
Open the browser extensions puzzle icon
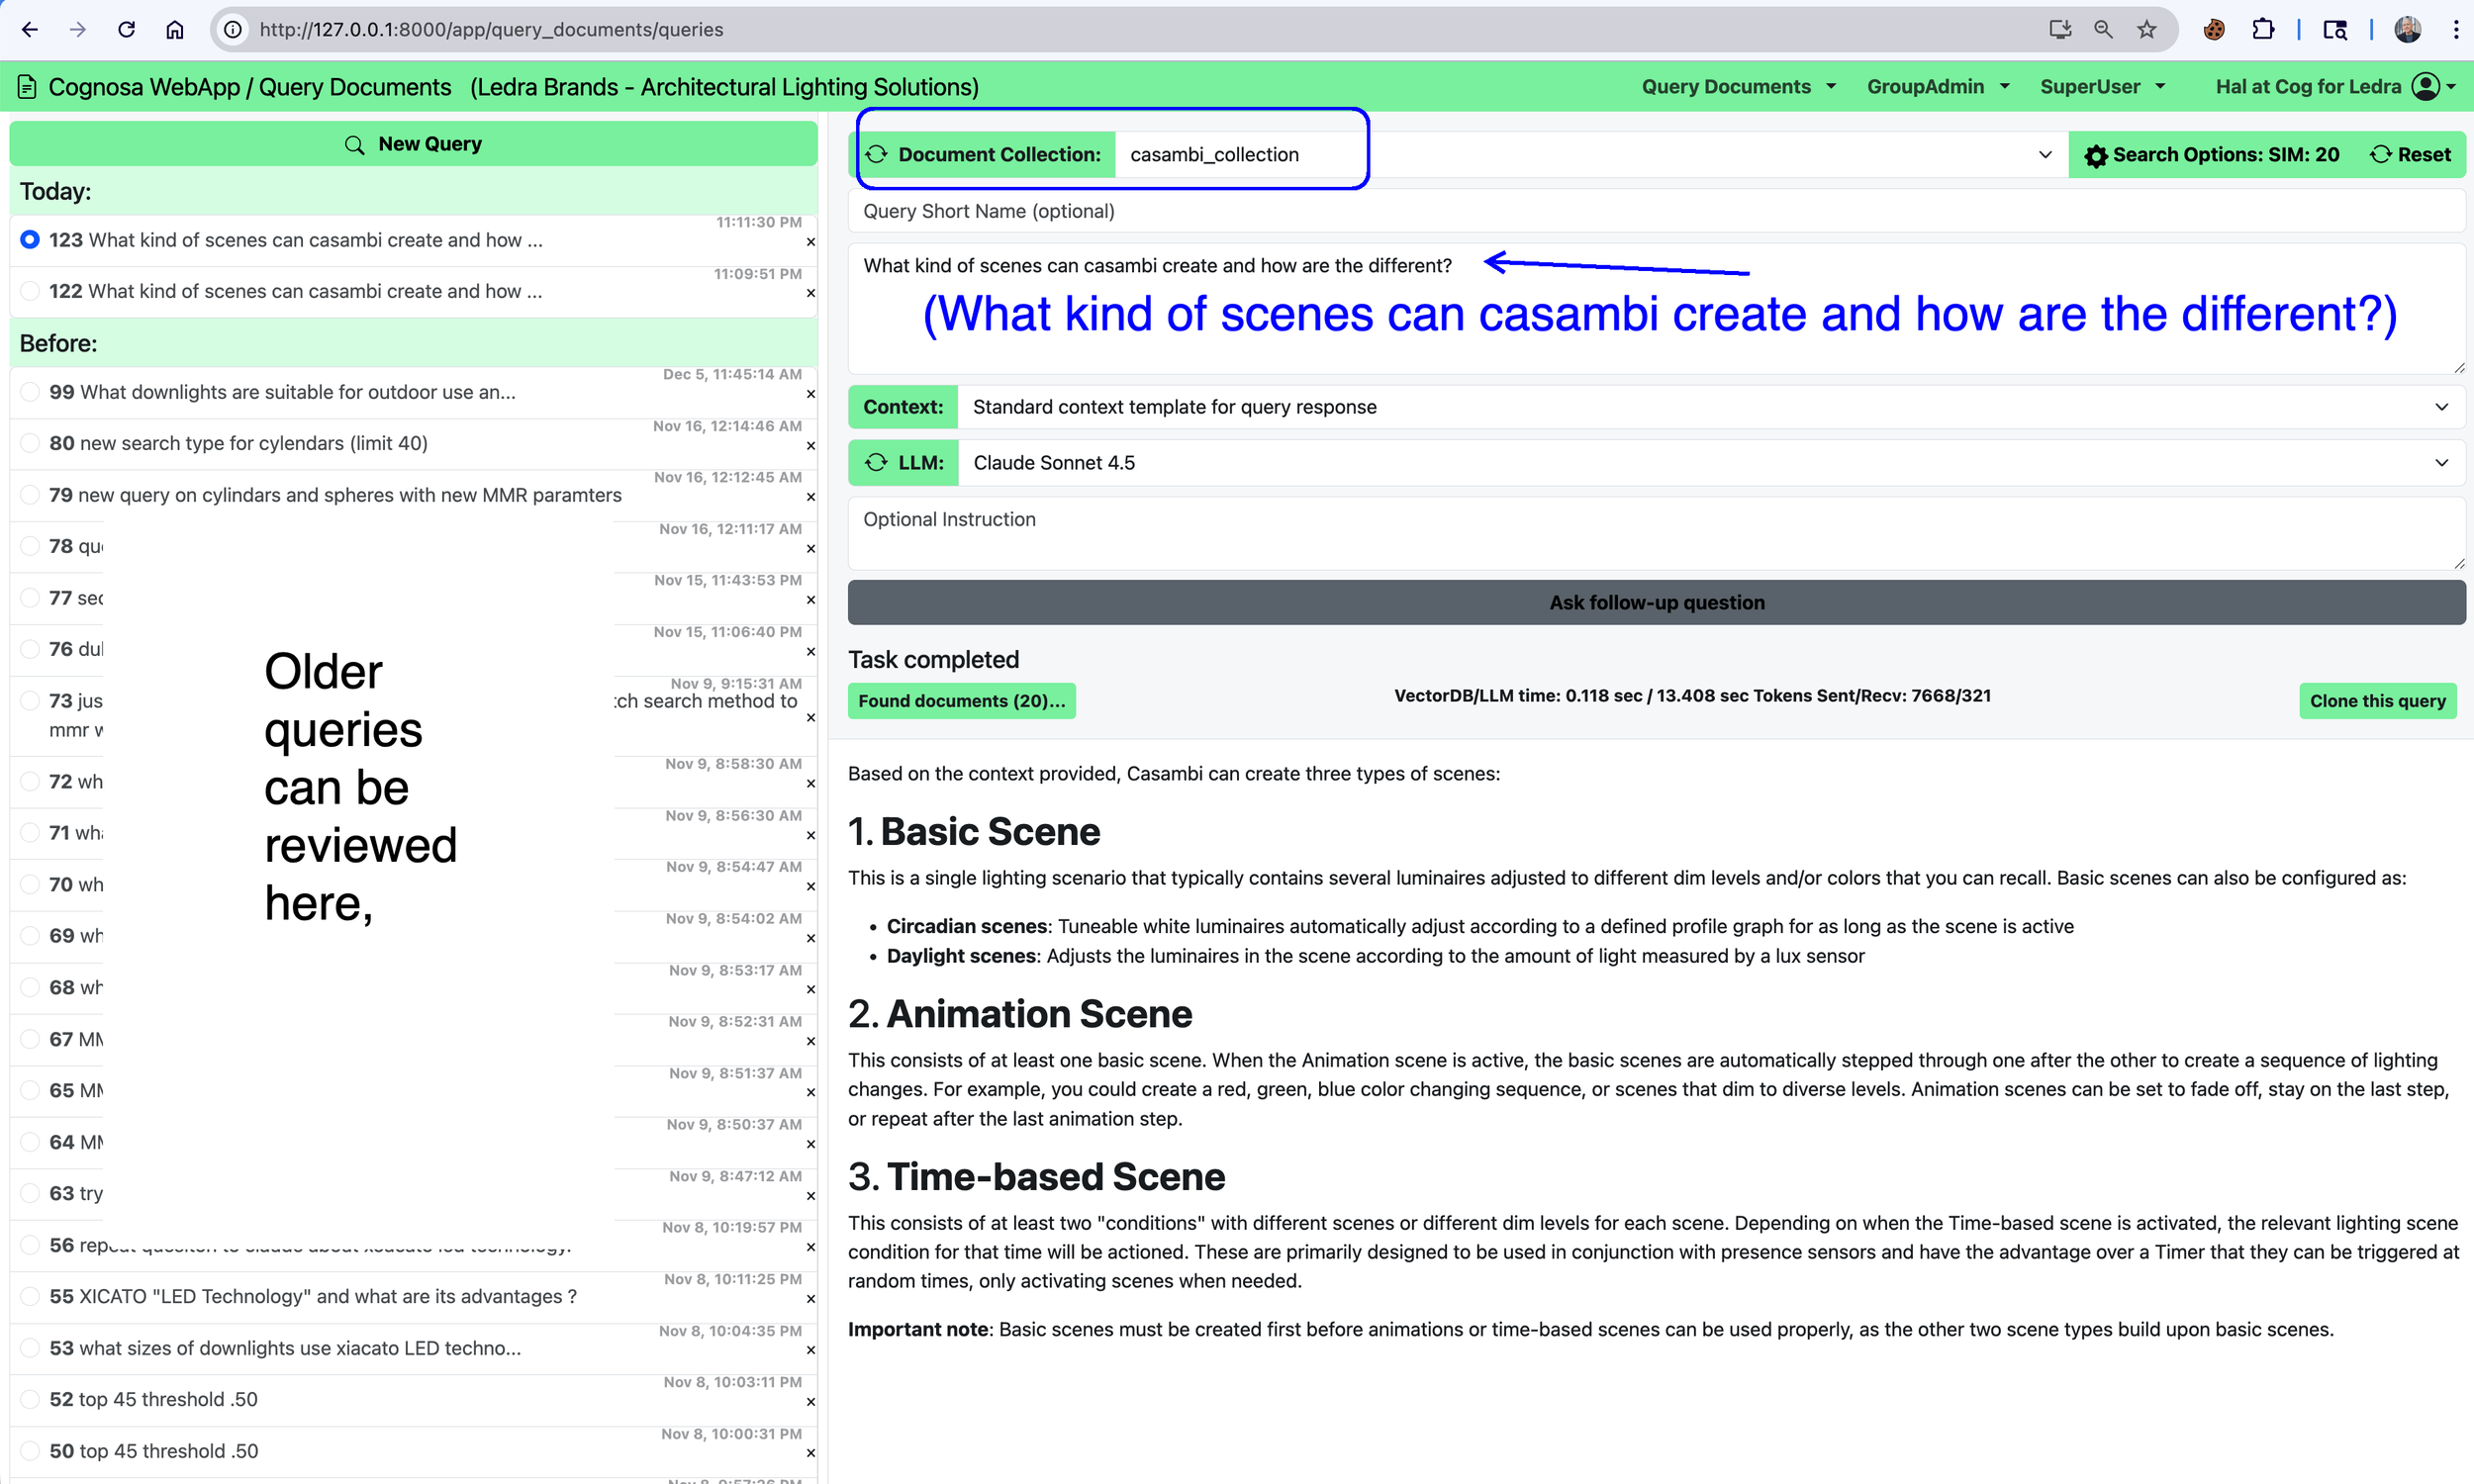point(2262,29)
